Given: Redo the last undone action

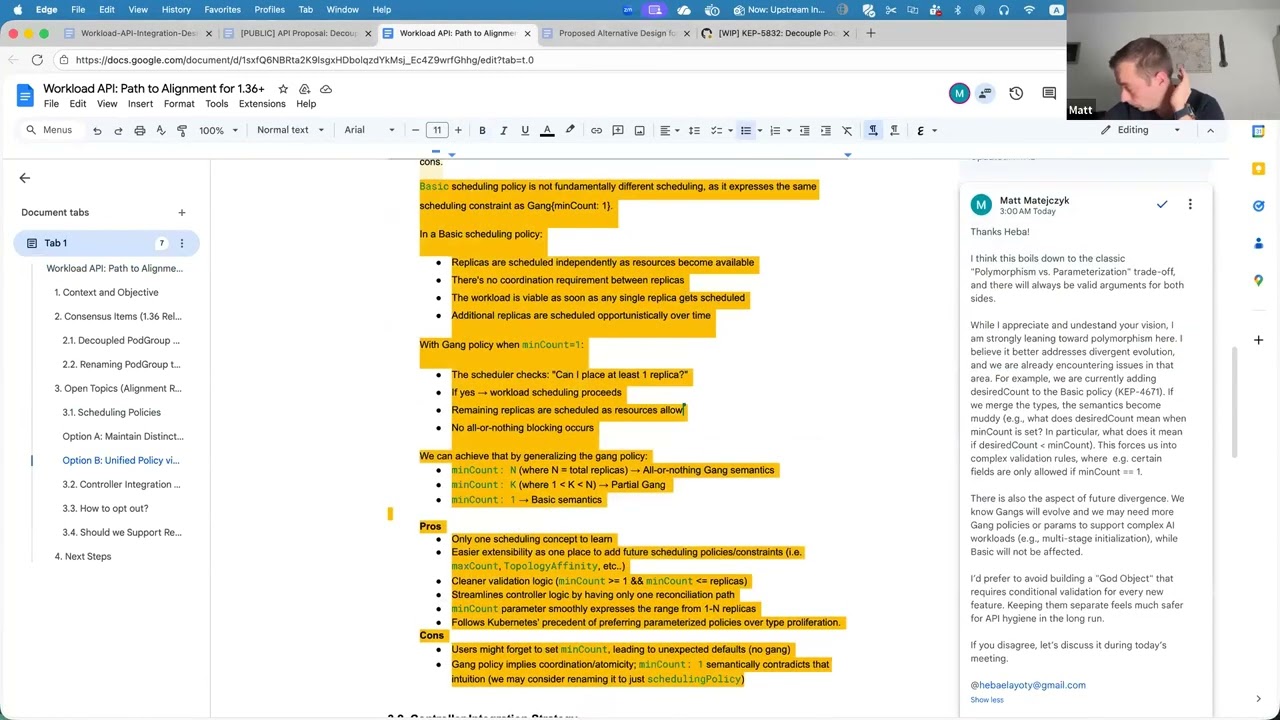Looking at the screenshot, I should (118, 130).
